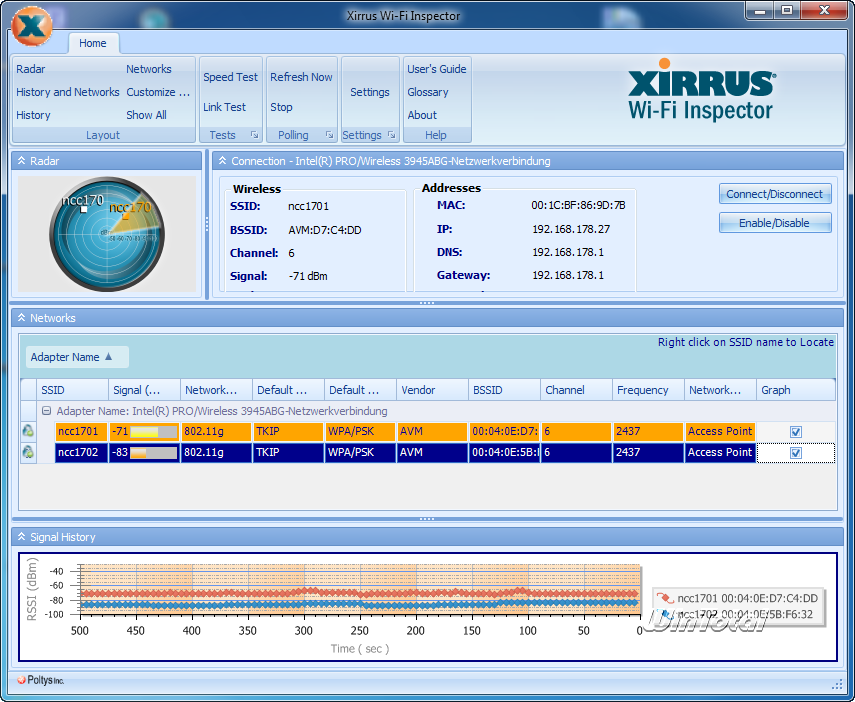Collapse the Signal History panel

pyautogui.click(x=21, y=537)
